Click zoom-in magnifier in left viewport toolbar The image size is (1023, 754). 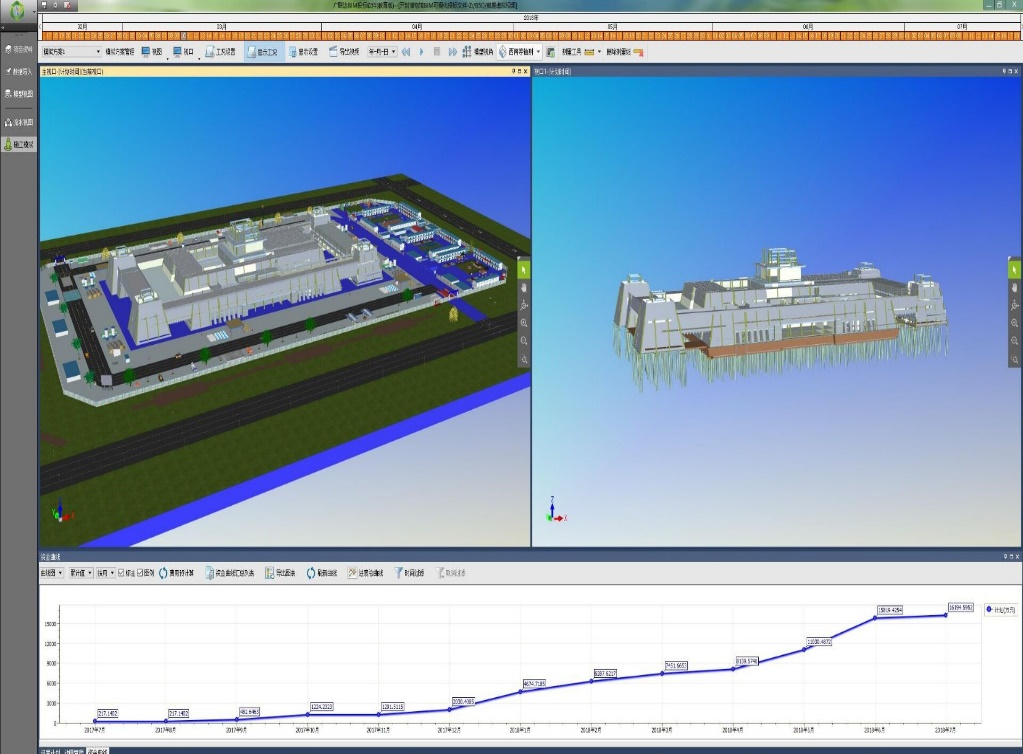(525, 323)
